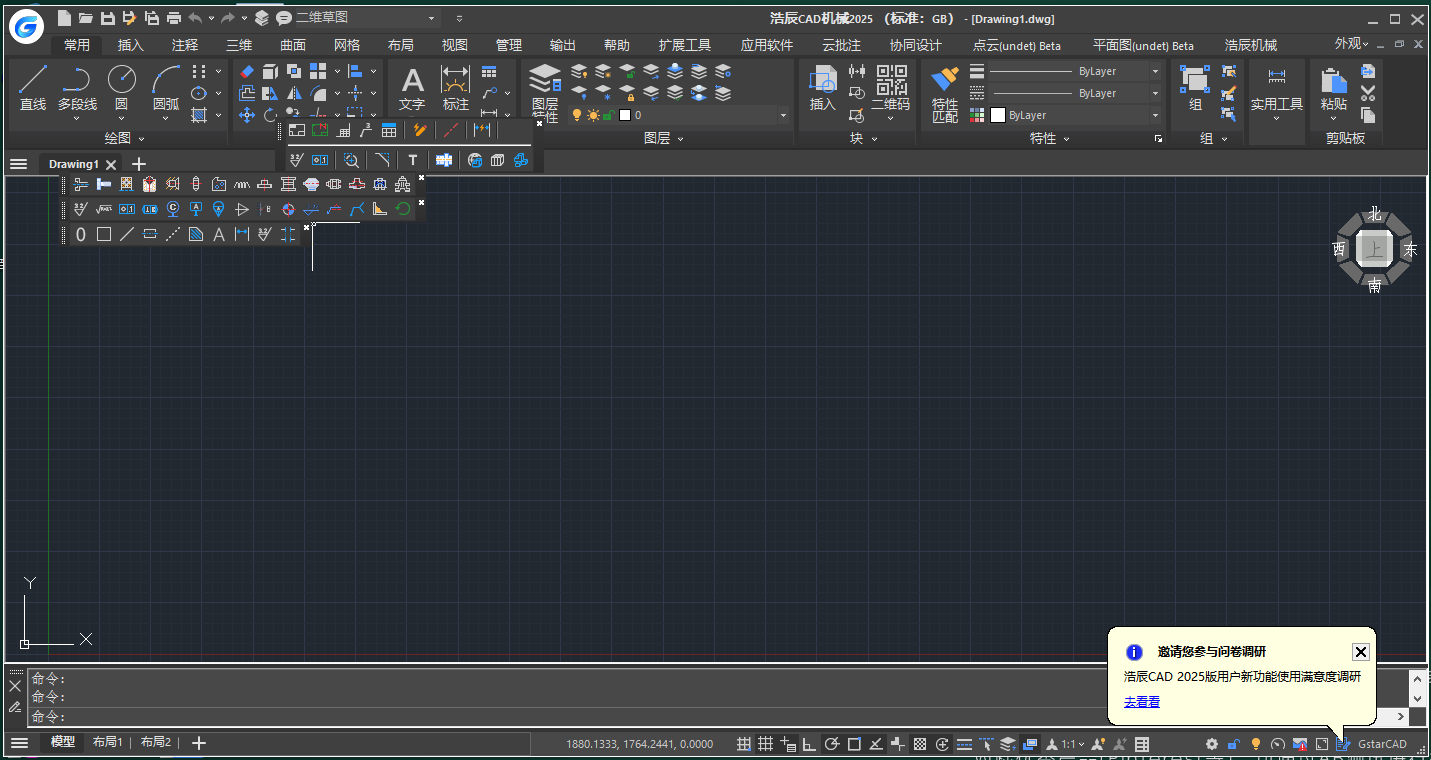Toggle object snap square icon in status bar
The height and width of the screenshot is (760, 1431).
point(854,744)
